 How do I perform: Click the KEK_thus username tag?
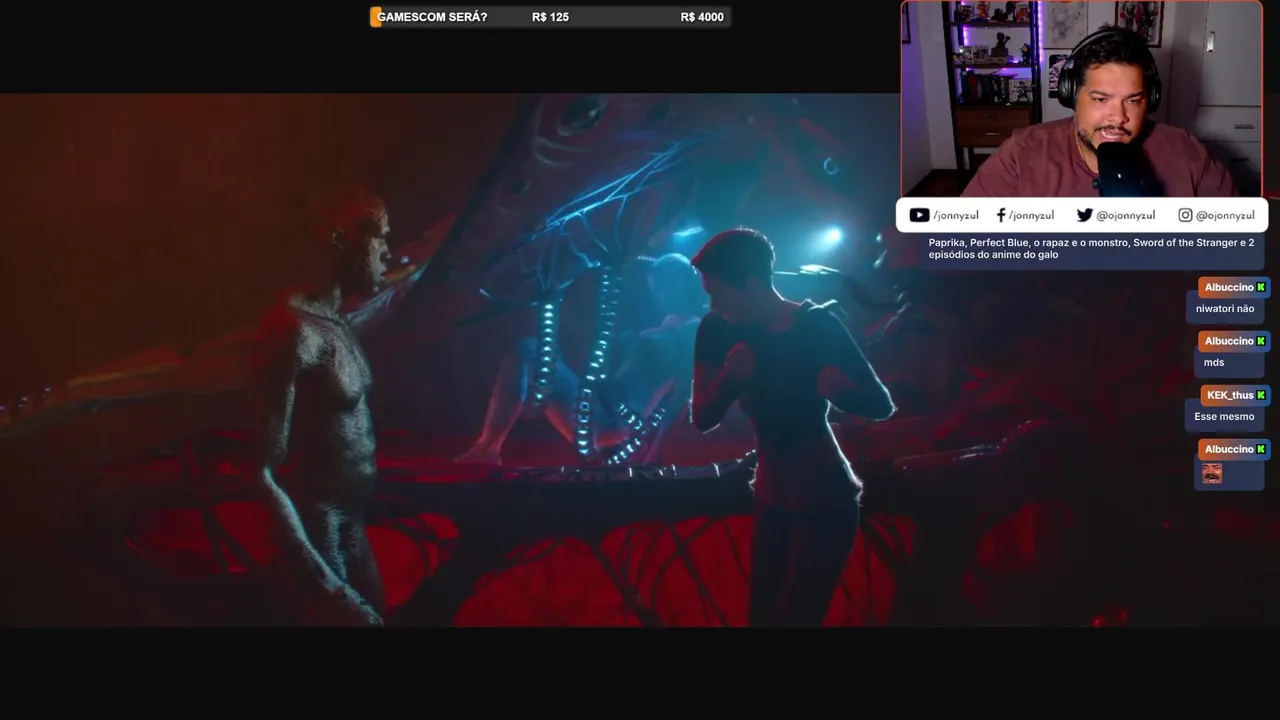1230,395
